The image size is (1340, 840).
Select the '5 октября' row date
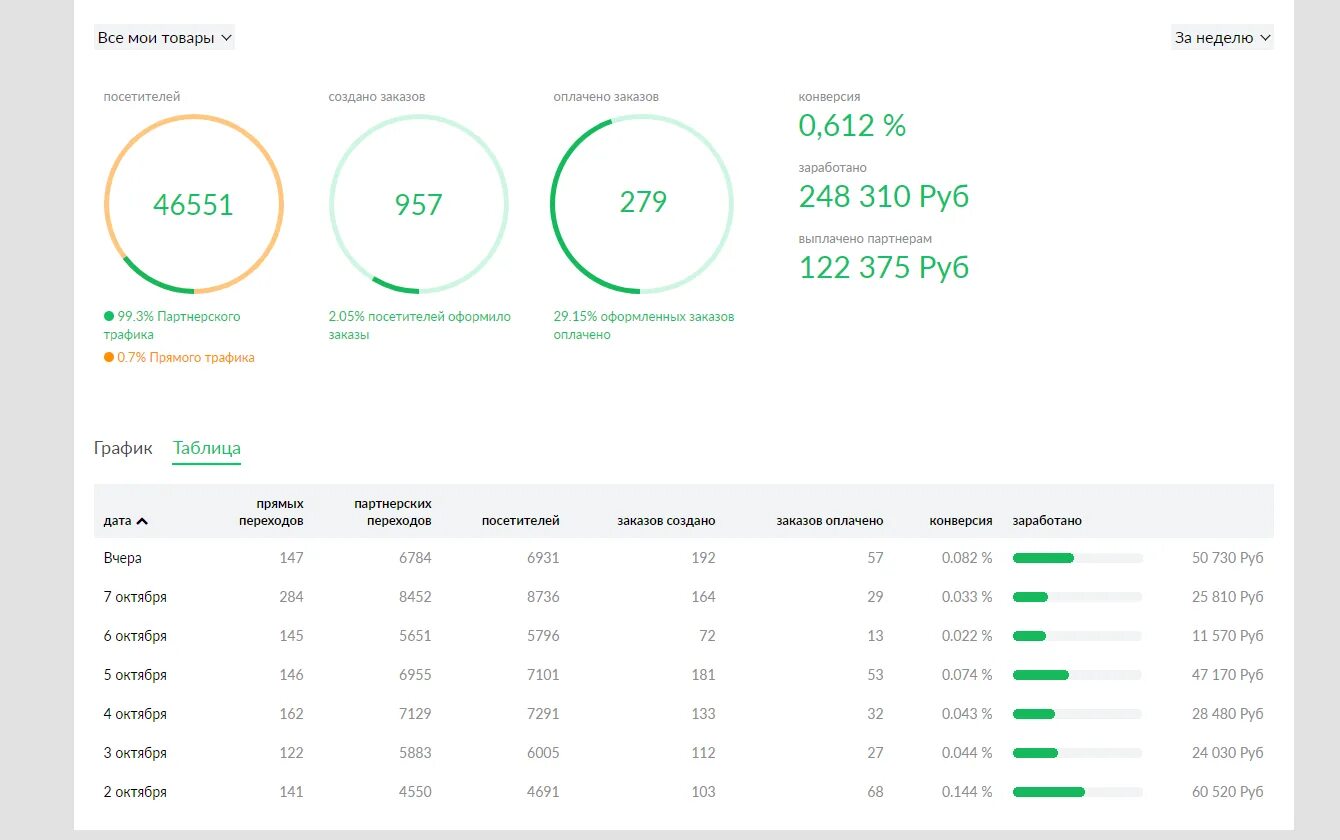tap(135, 675)
